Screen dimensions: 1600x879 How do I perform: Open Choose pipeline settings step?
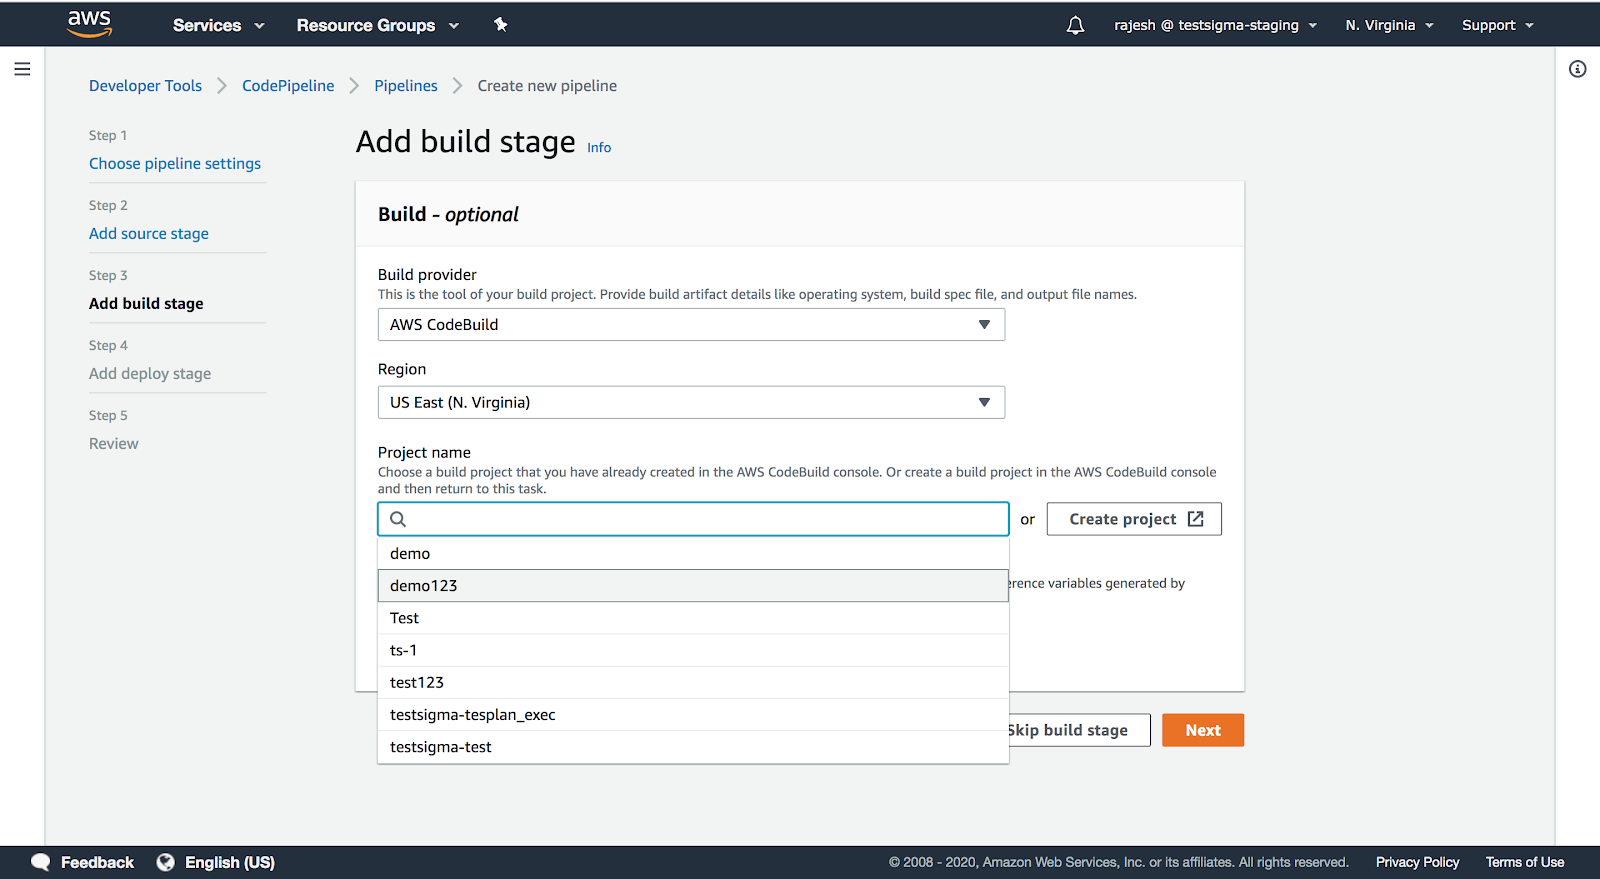[x=175, y=164]
